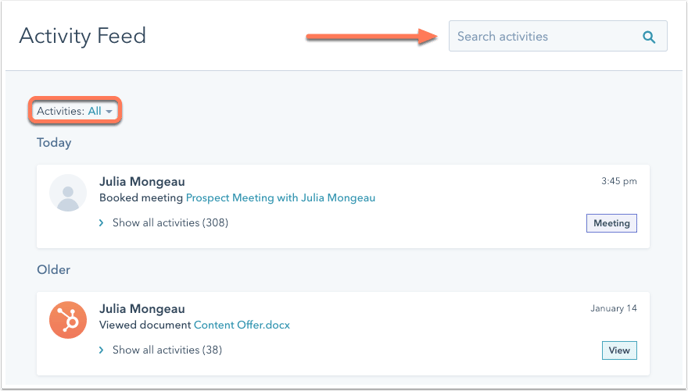688x391 pixels.
Task: Click the Older section heading
Action: pos(54,269)
